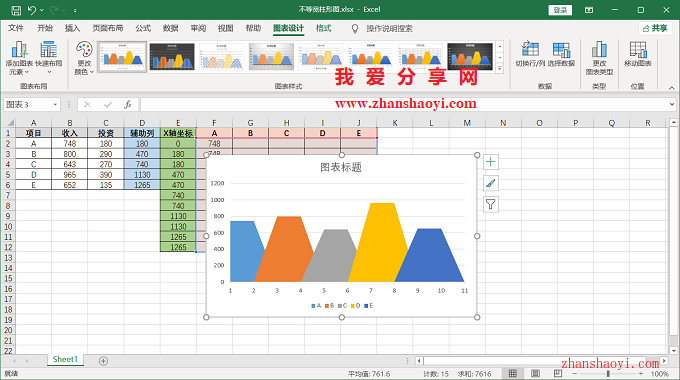The width and height of the screenshot is (680, 380).
Task: Select the gray gradient fourth chart style
Action: point(271,56)
